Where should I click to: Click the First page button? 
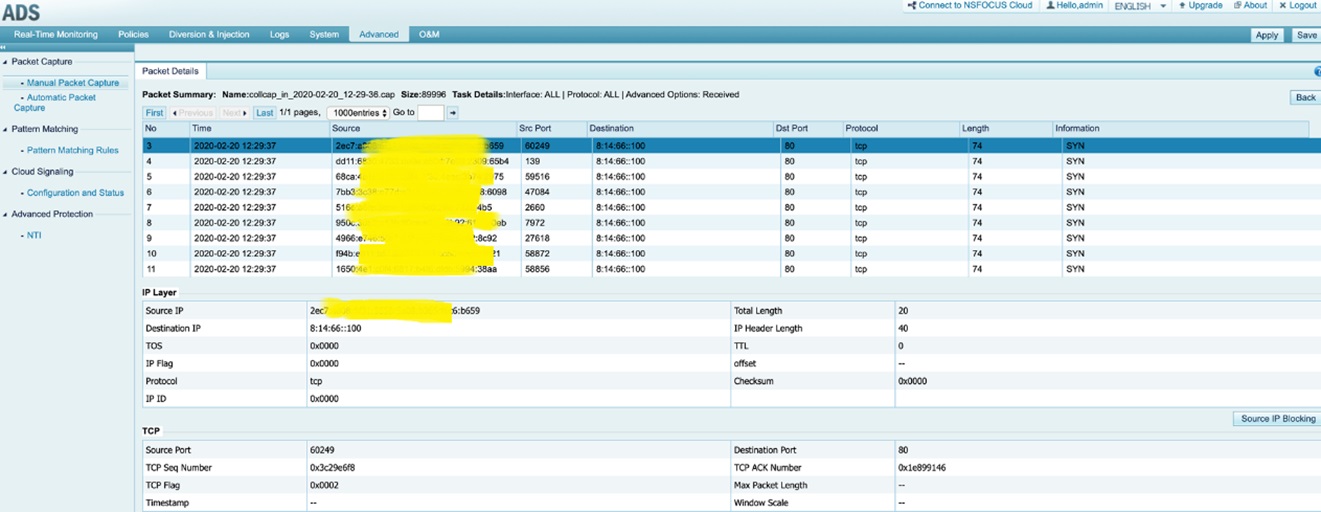click(x=154, y=113)
